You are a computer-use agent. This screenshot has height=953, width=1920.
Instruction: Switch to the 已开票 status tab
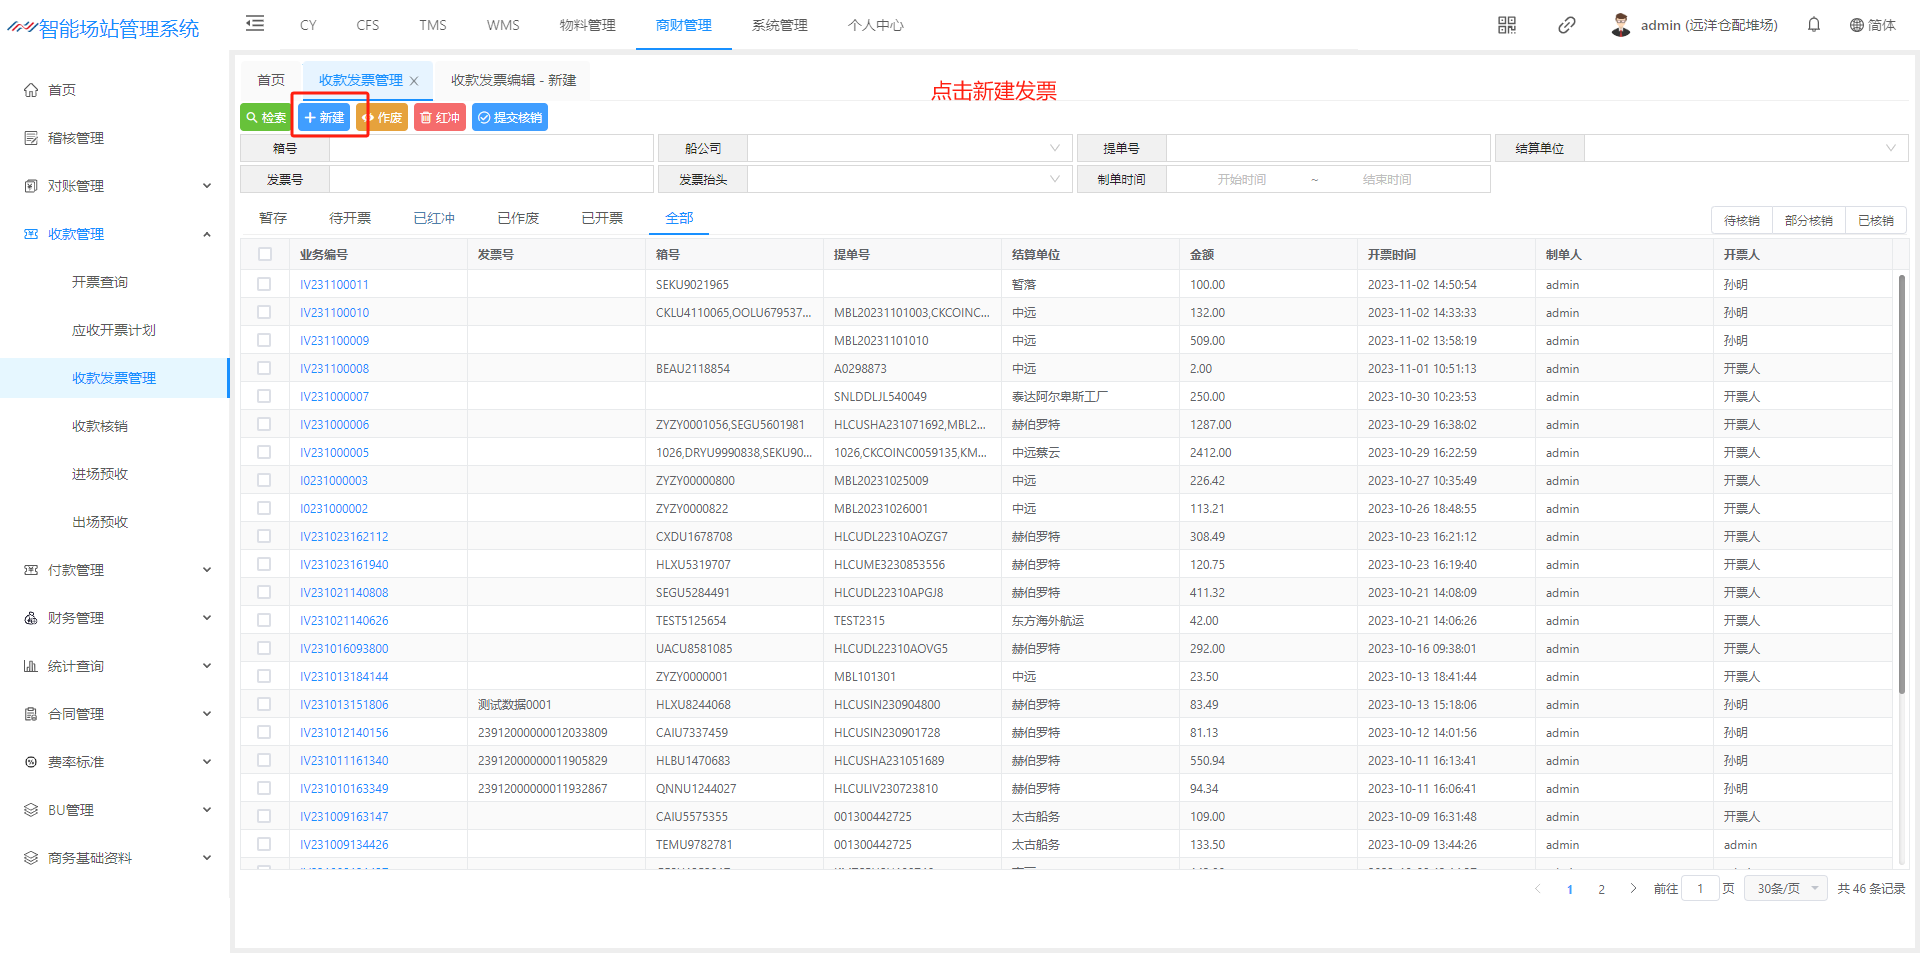602,218
